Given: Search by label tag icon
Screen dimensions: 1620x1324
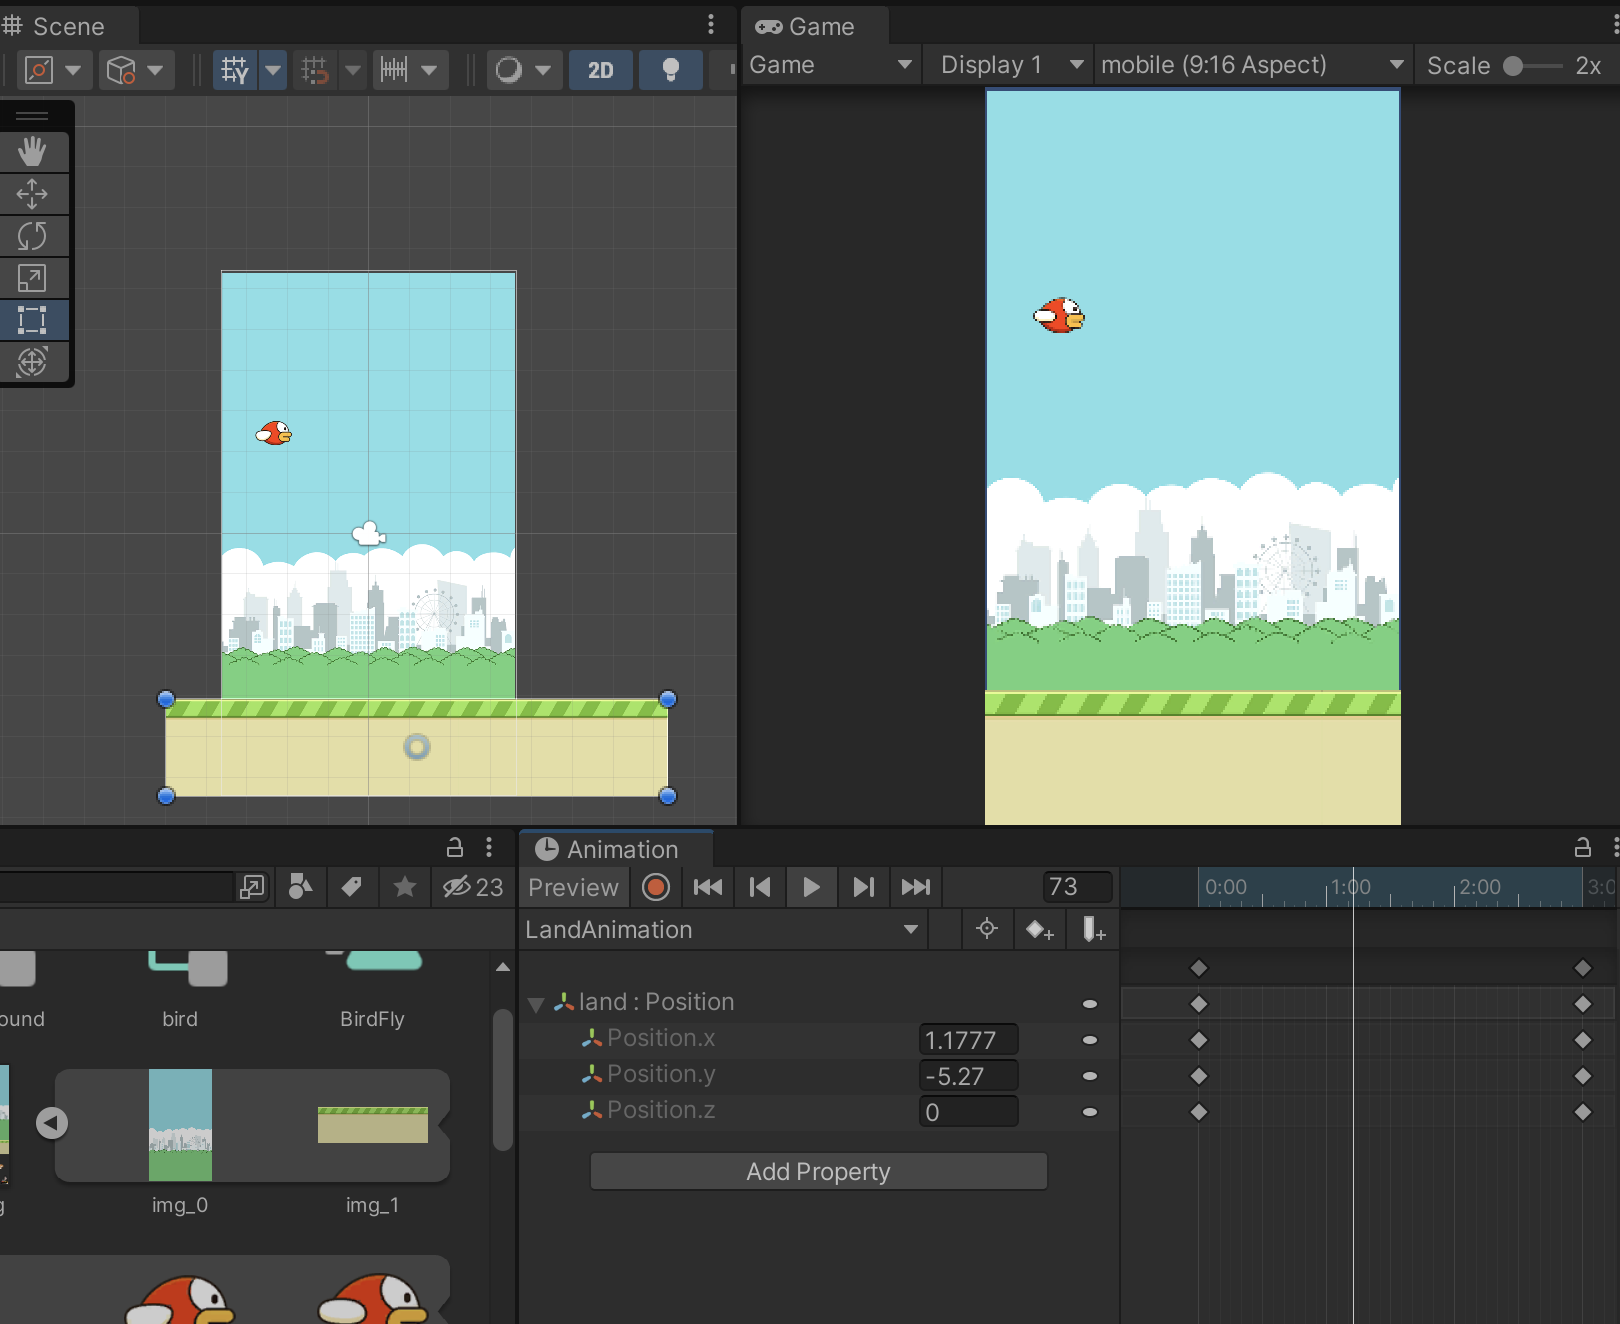Looking at the screenshot, I should pos(352,887).
